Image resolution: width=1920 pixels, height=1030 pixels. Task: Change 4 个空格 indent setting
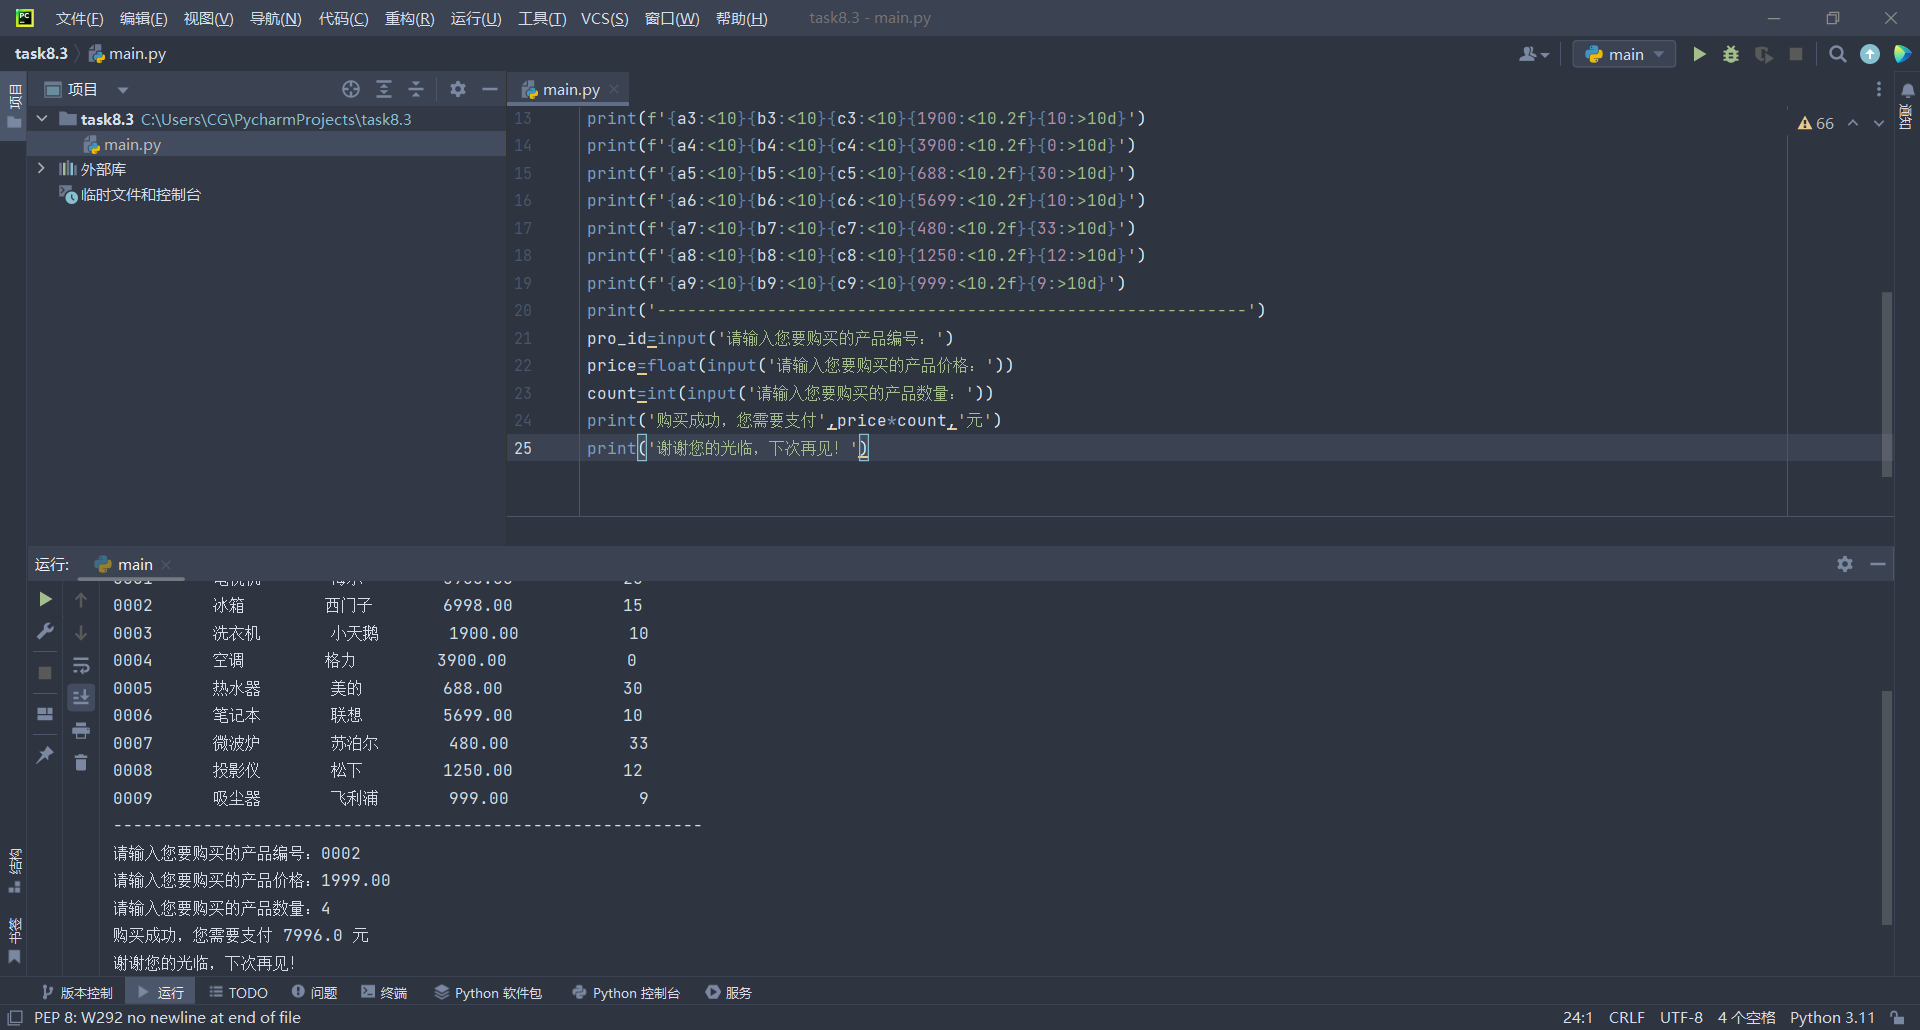(x=1746, y=1017)
